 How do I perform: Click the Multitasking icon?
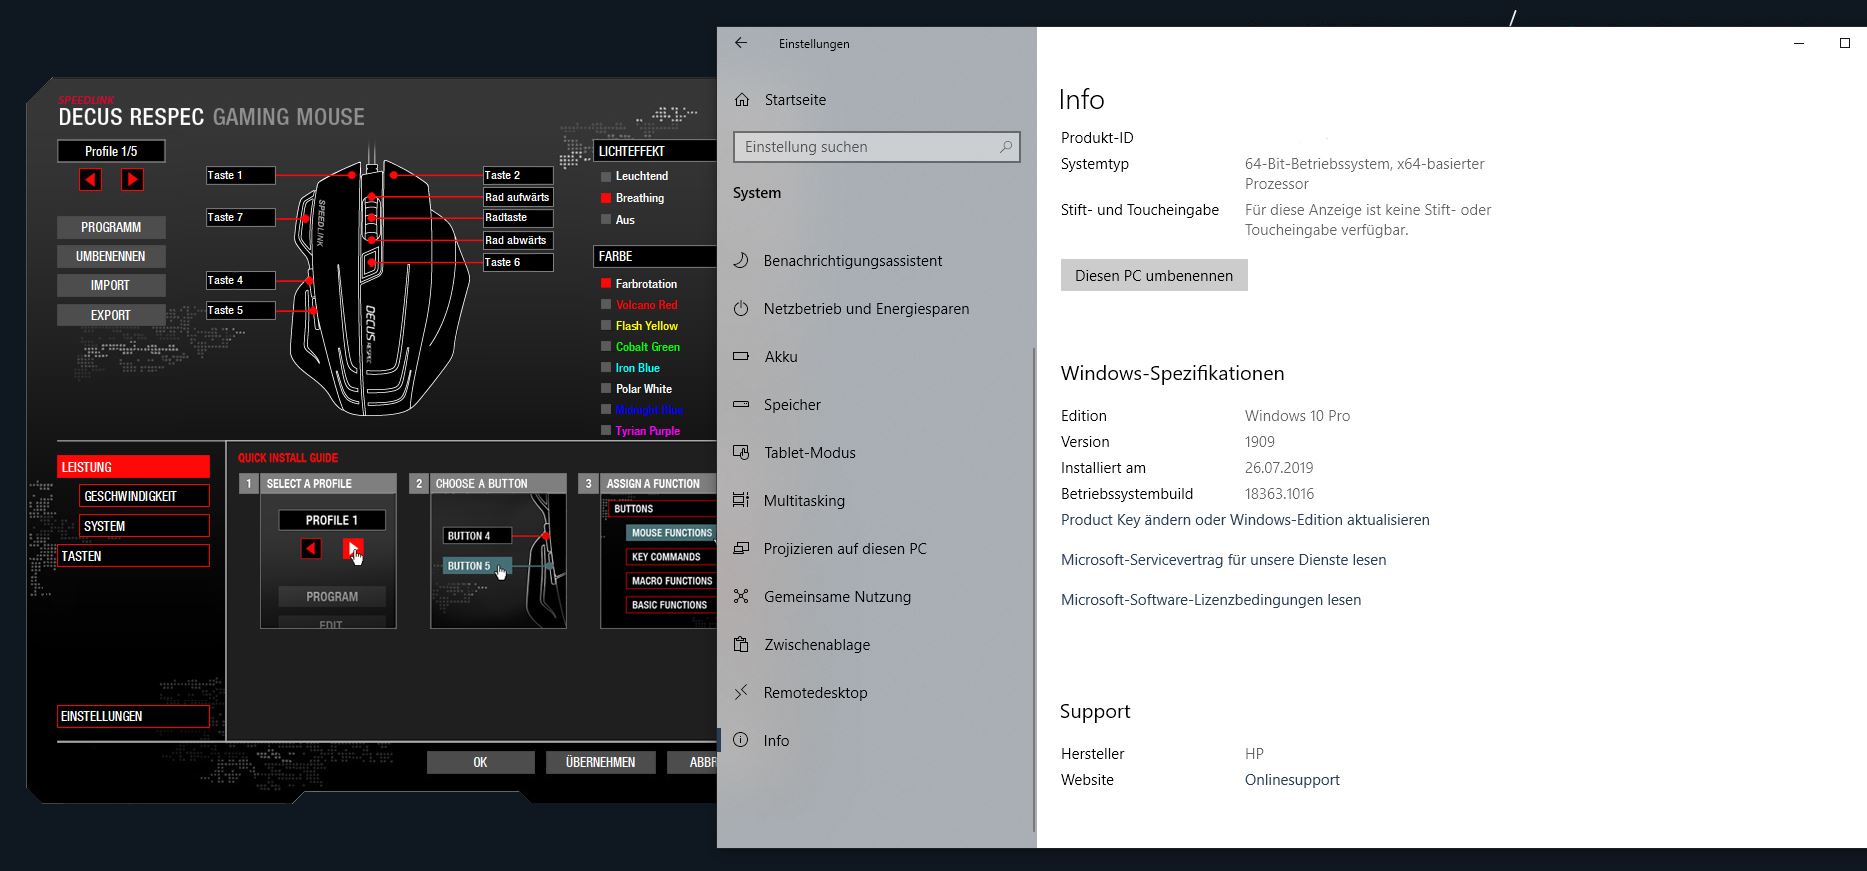(741, 500)
